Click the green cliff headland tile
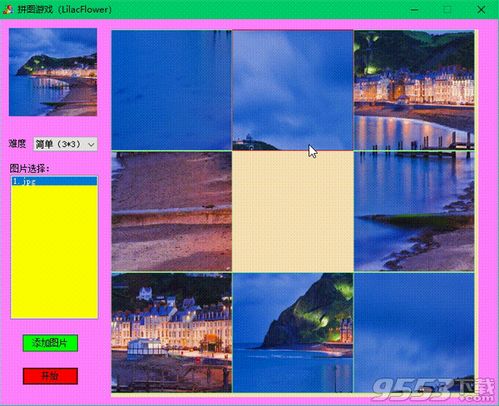This screenshot has height=406, width=499. [293, 333]
